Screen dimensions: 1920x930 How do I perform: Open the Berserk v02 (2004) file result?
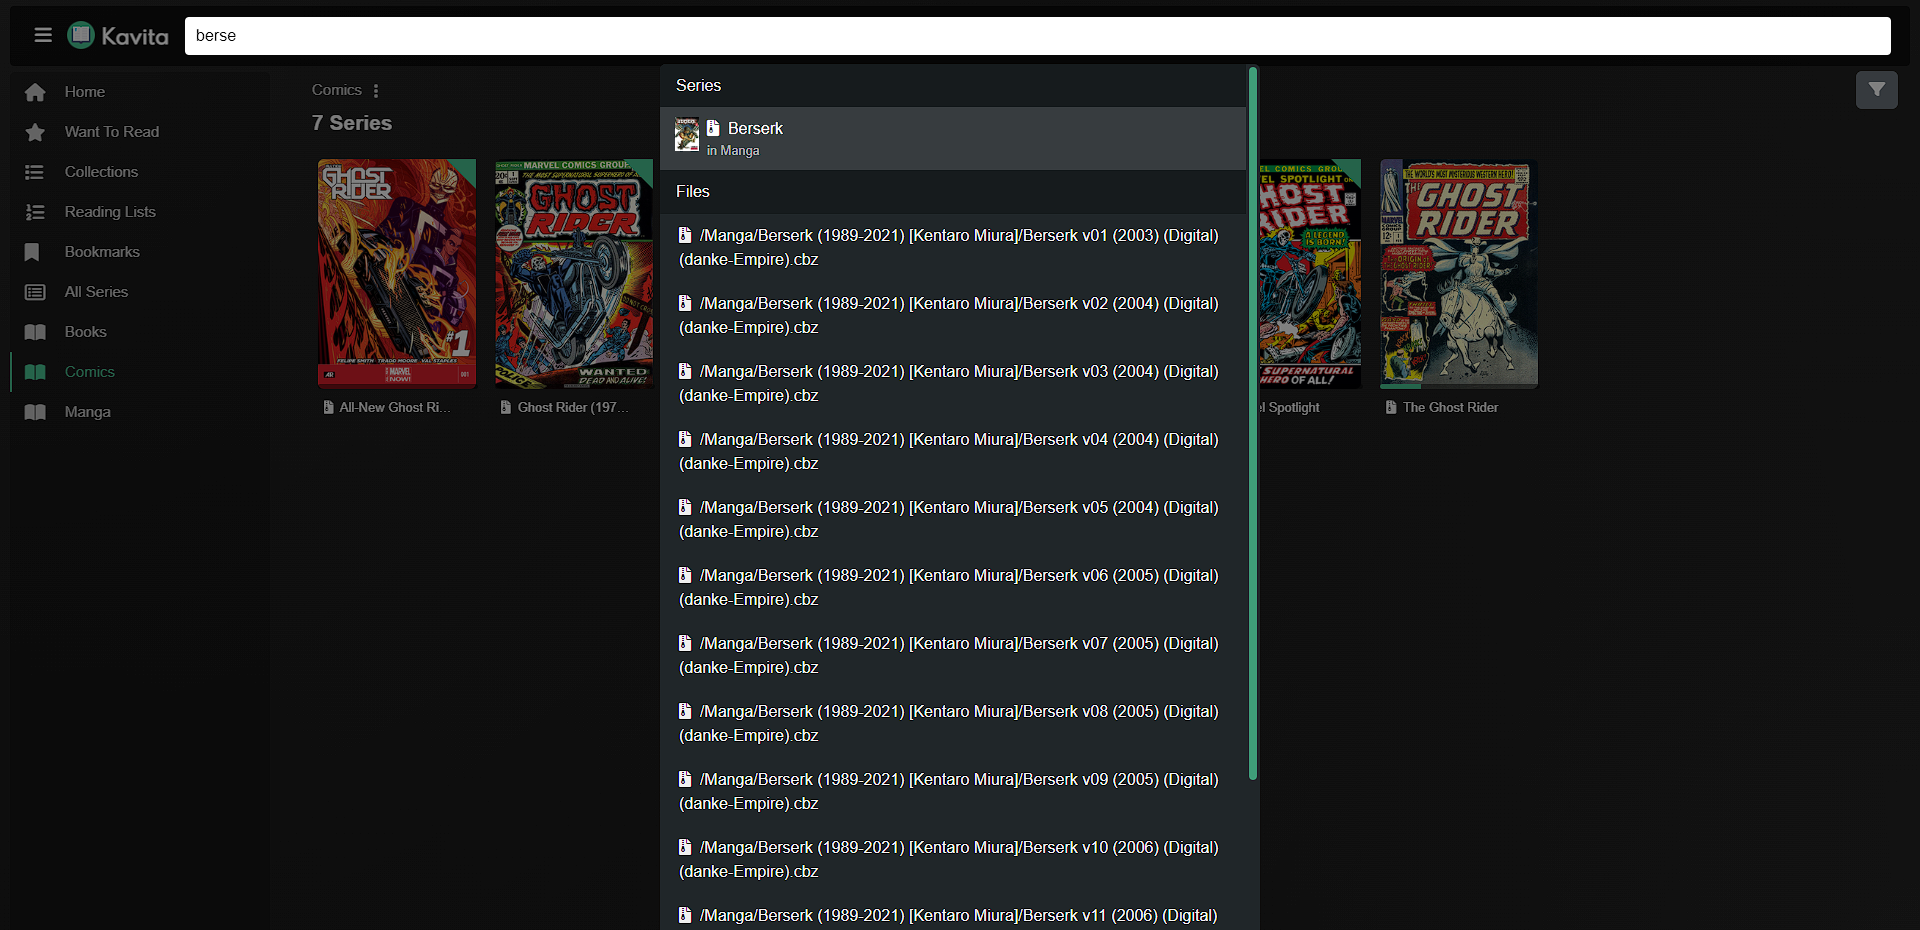[953, 315]
